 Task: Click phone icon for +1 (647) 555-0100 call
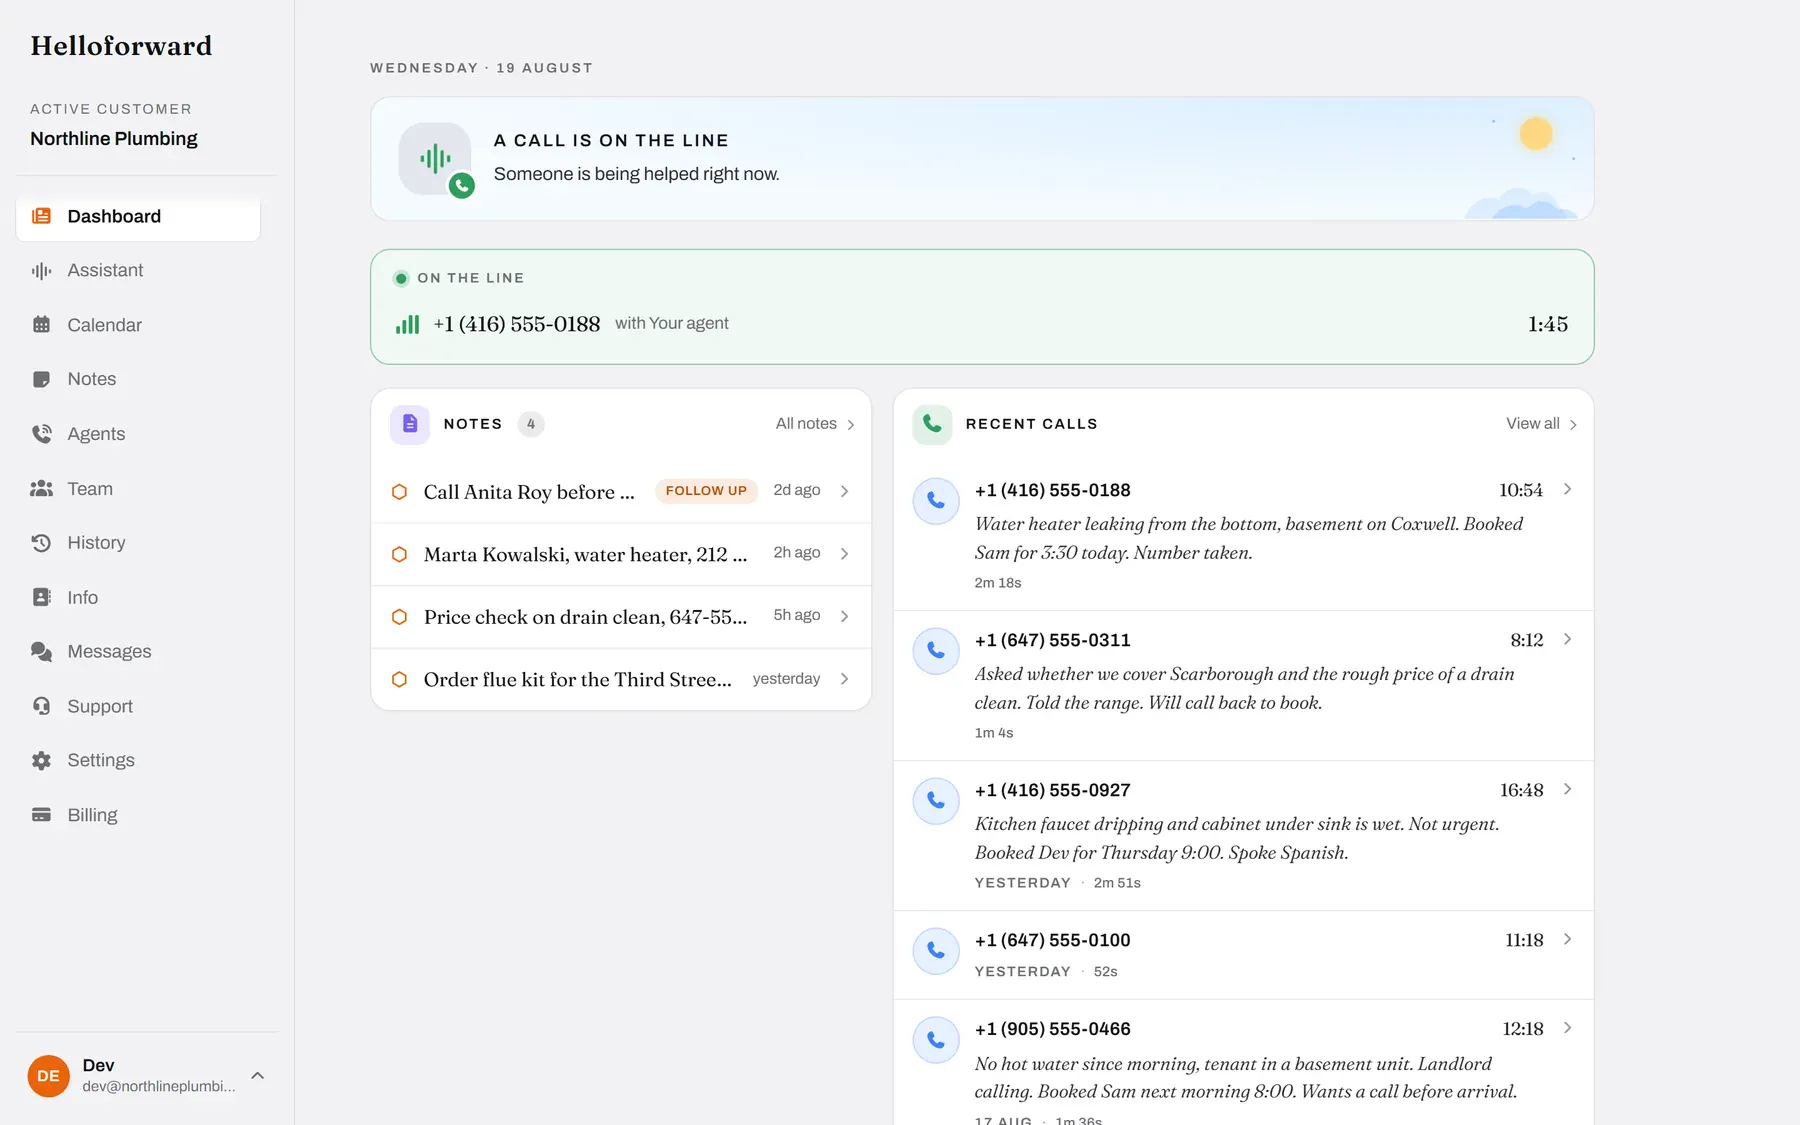point(936,951)
